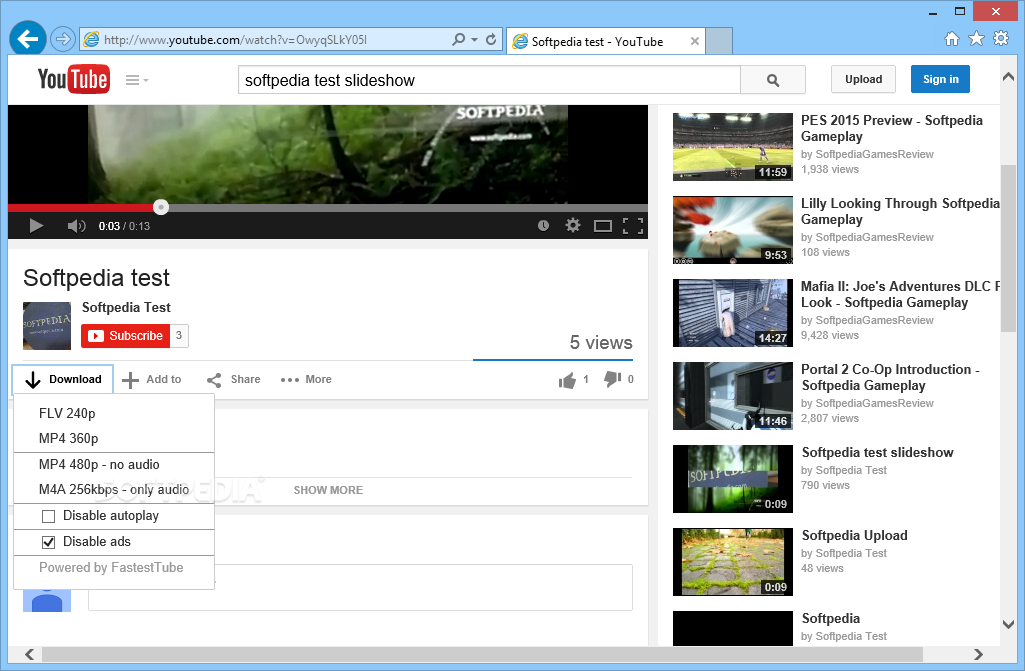Open PES 2015 Preview video thumbnail

click(x=733, y=147)
